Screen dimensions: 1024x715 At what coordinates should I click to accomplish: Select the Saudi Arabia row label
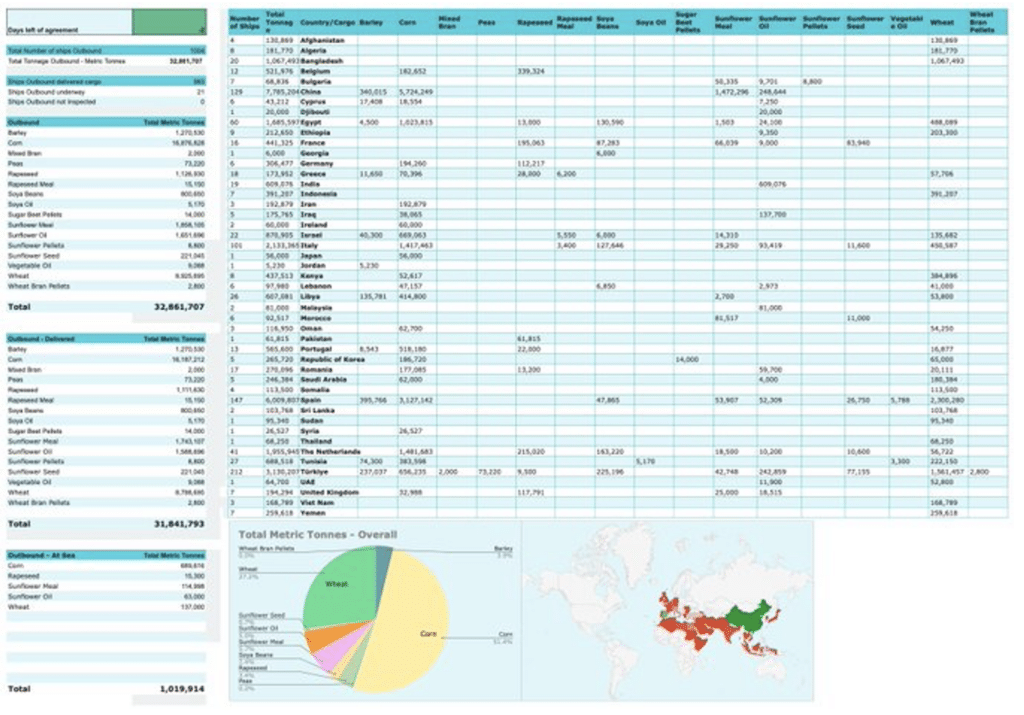coord(323,379)
